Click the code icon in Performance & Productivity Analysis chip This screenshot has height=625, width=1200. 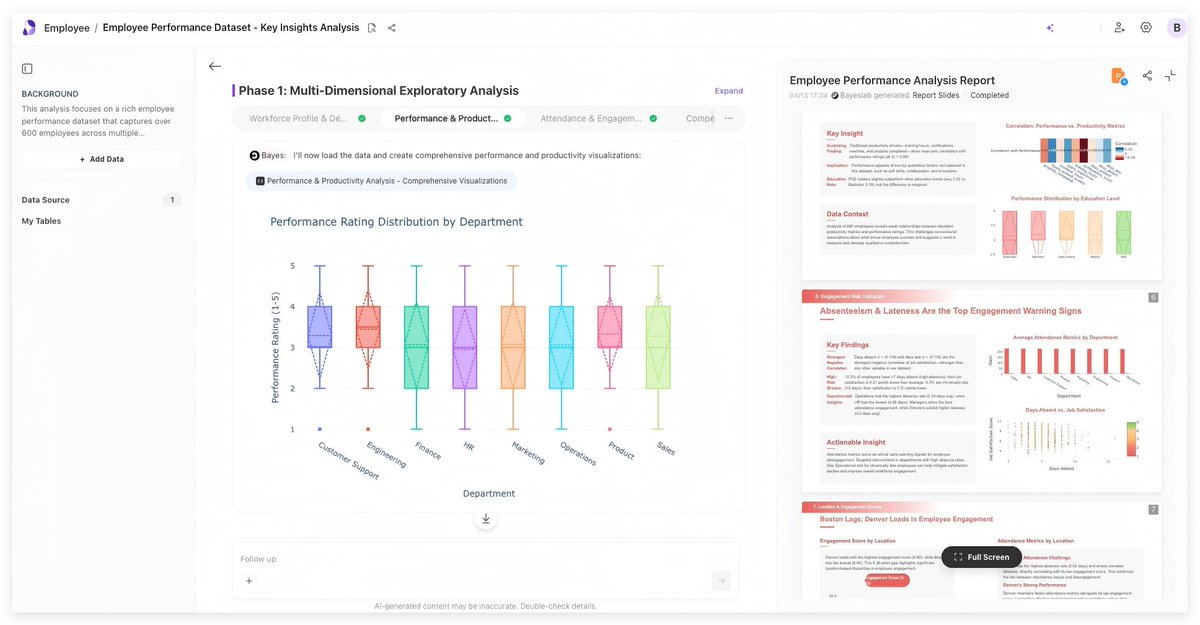260,181
